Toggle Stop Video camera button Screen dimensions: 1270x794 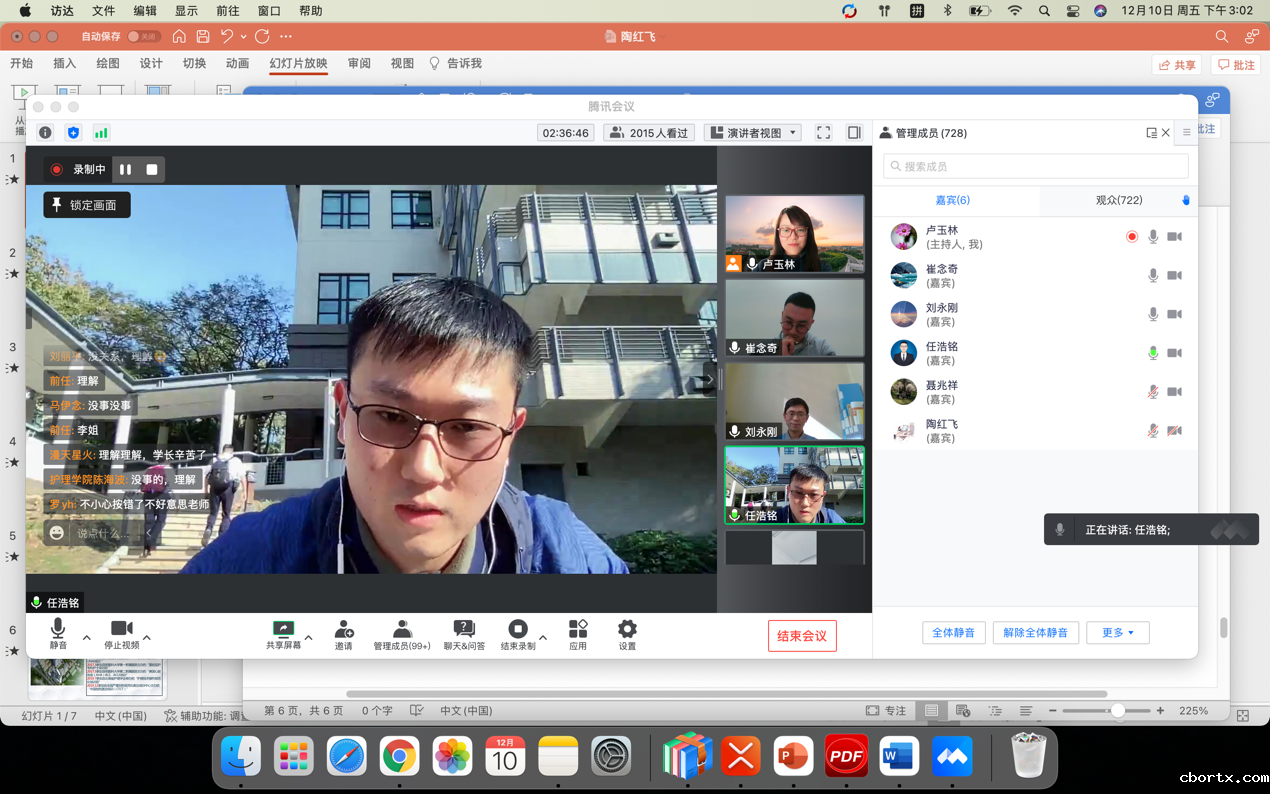121,630
